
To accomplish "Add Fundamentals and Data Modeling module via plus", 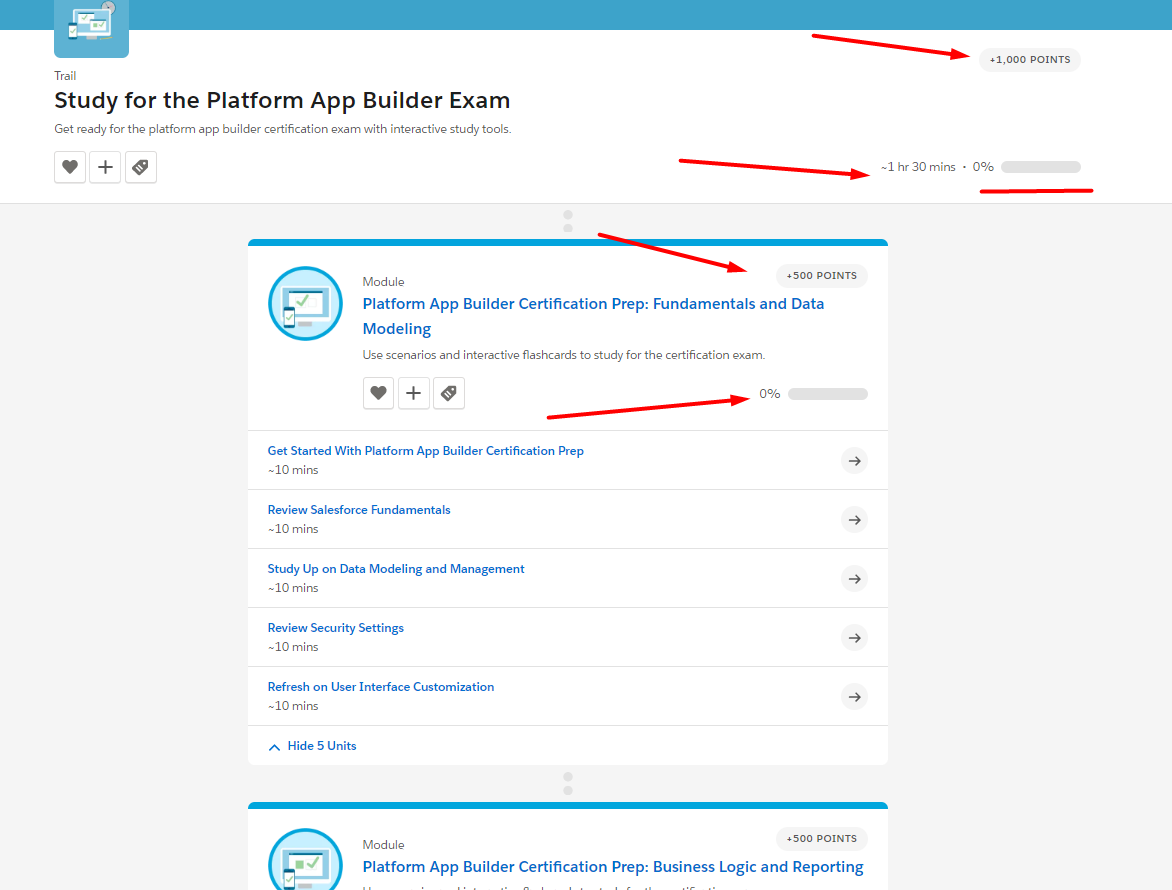I will pyautogui.click(x=413, y=393).
